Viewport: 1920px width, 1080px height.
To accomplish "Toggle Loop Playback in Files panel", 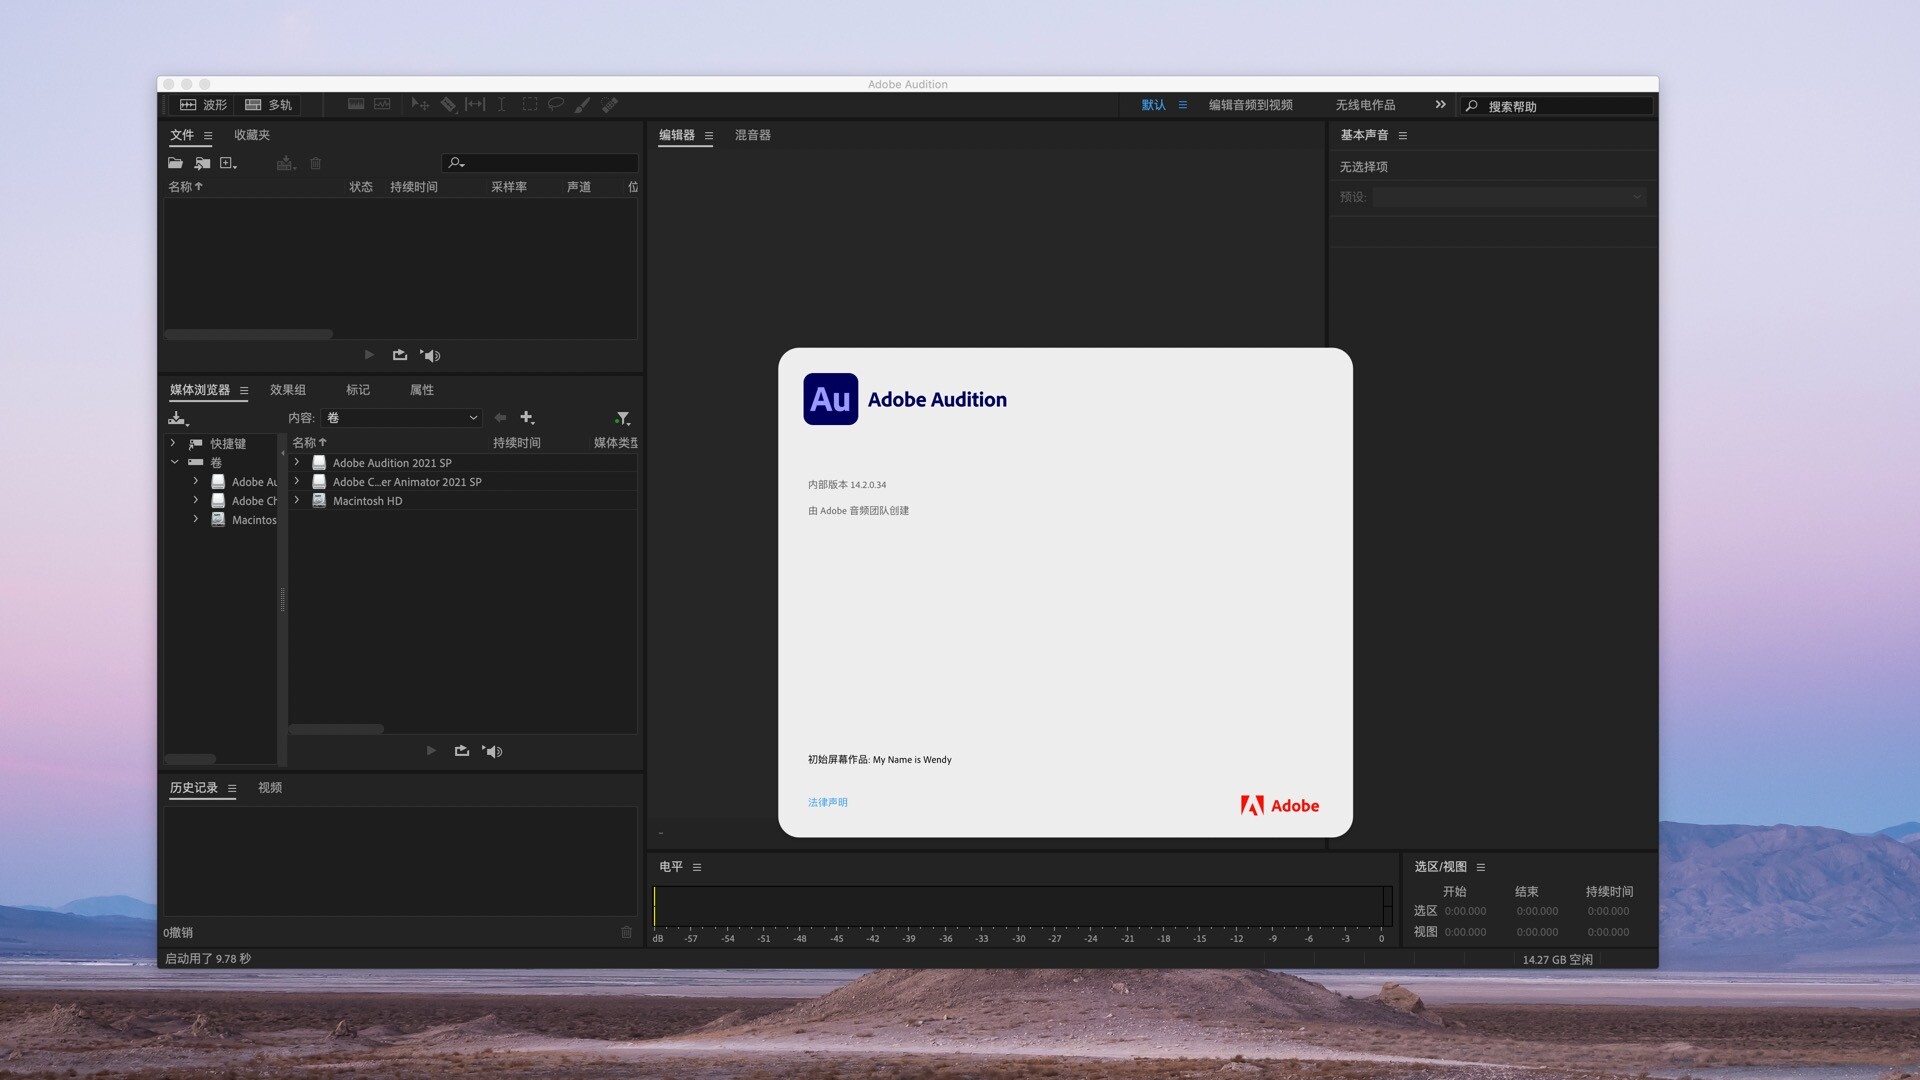I will [400, 355].
